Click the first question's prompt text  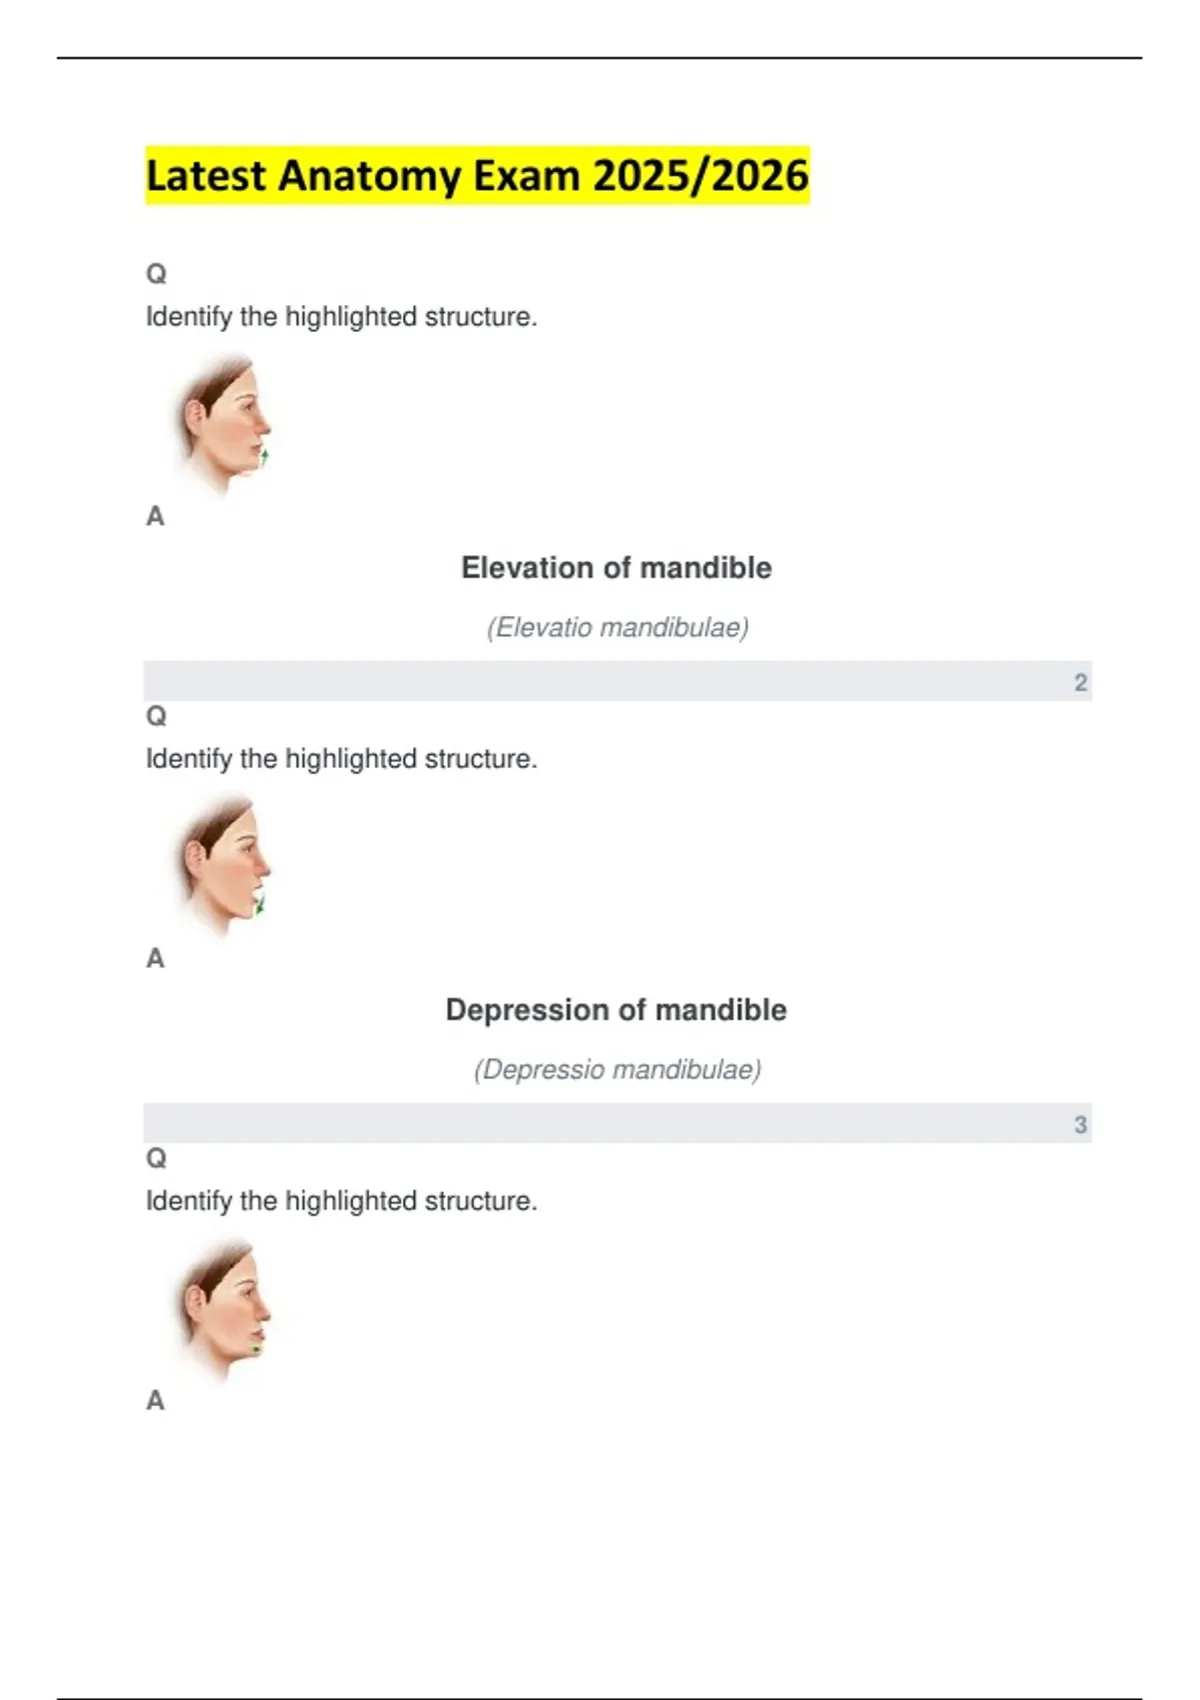tap(341, 317)
